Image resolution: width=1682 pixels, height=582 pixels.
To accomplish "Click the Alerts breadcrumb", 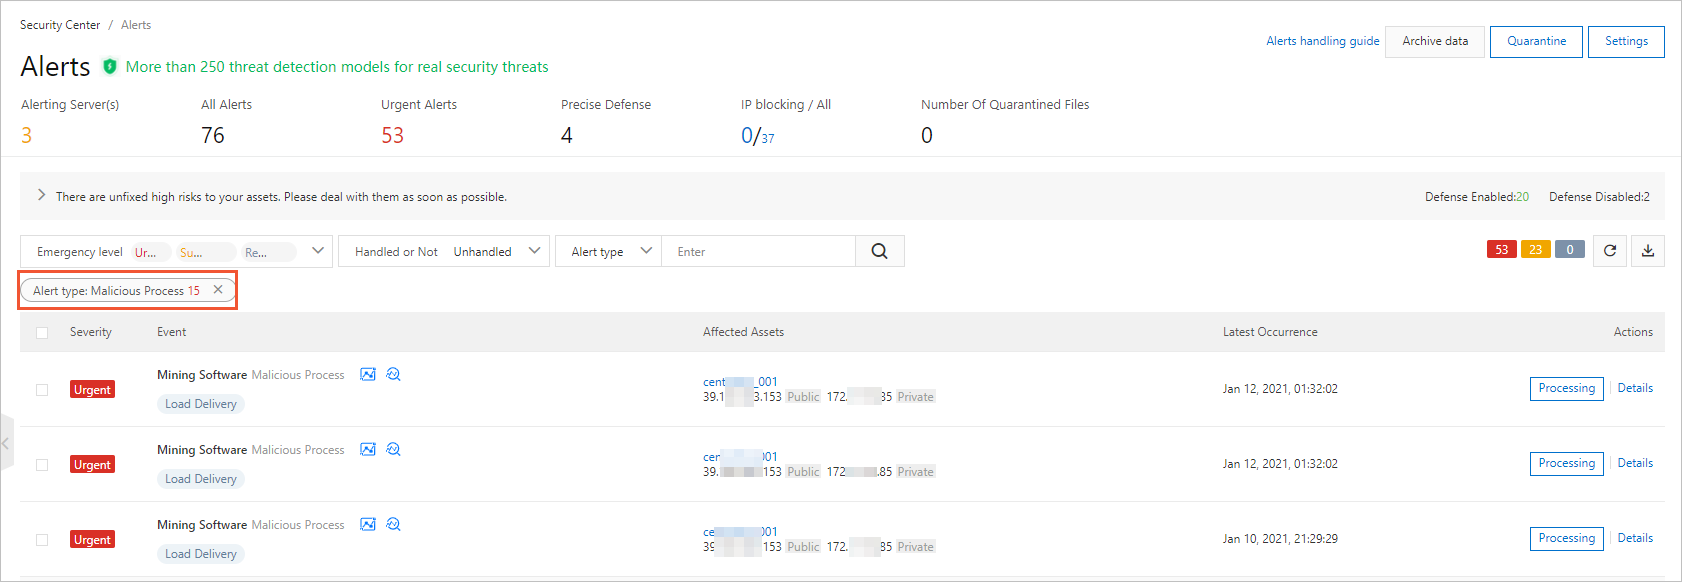I will click(136, 25).
